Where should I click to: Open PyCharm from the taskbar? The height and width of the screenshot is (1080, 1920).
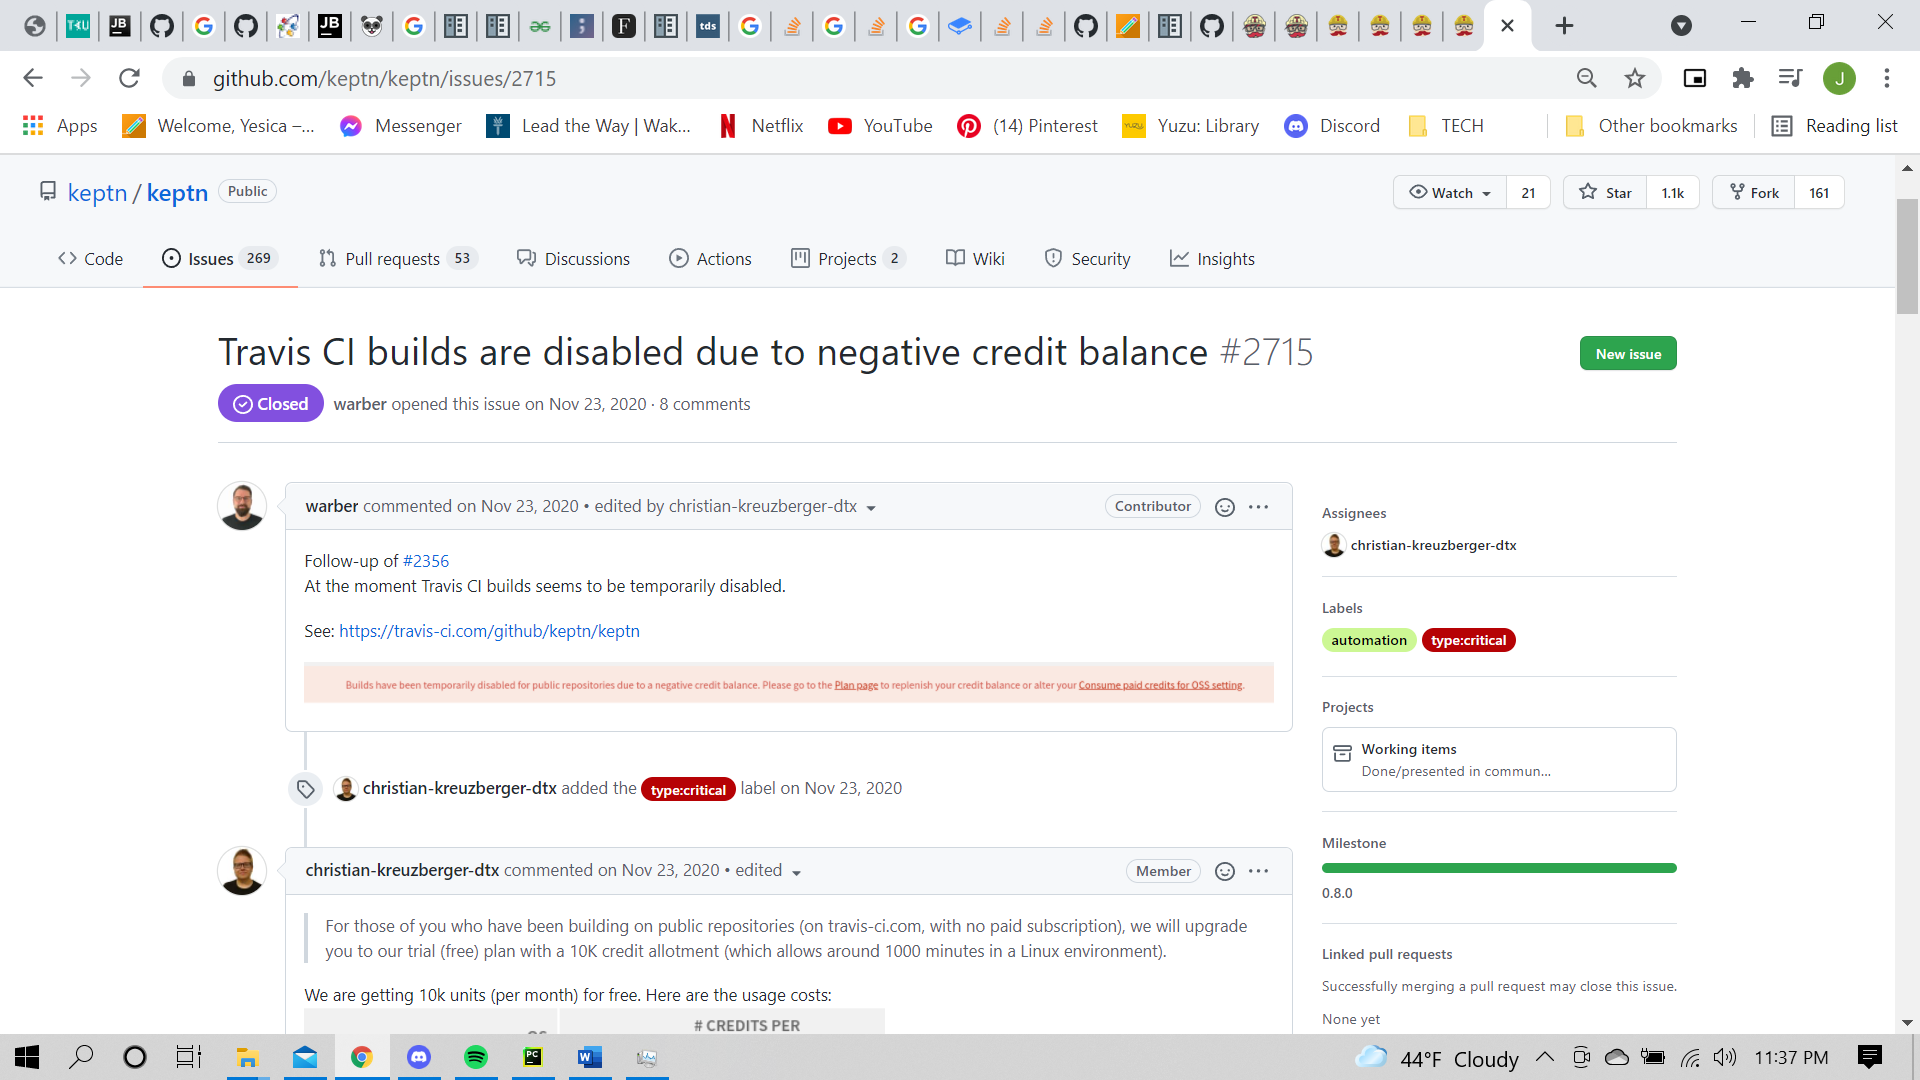pyautogui.click(x=533, y=1057)
